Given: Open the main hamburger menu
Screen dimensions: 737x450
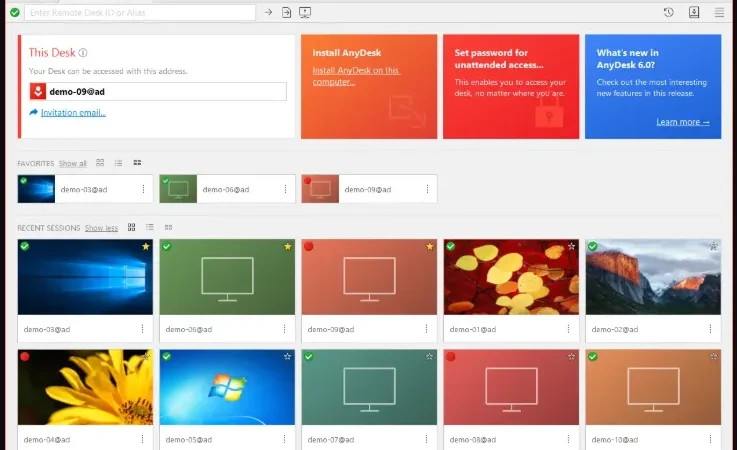Looking at the screenshot, I should pos(719,12).
